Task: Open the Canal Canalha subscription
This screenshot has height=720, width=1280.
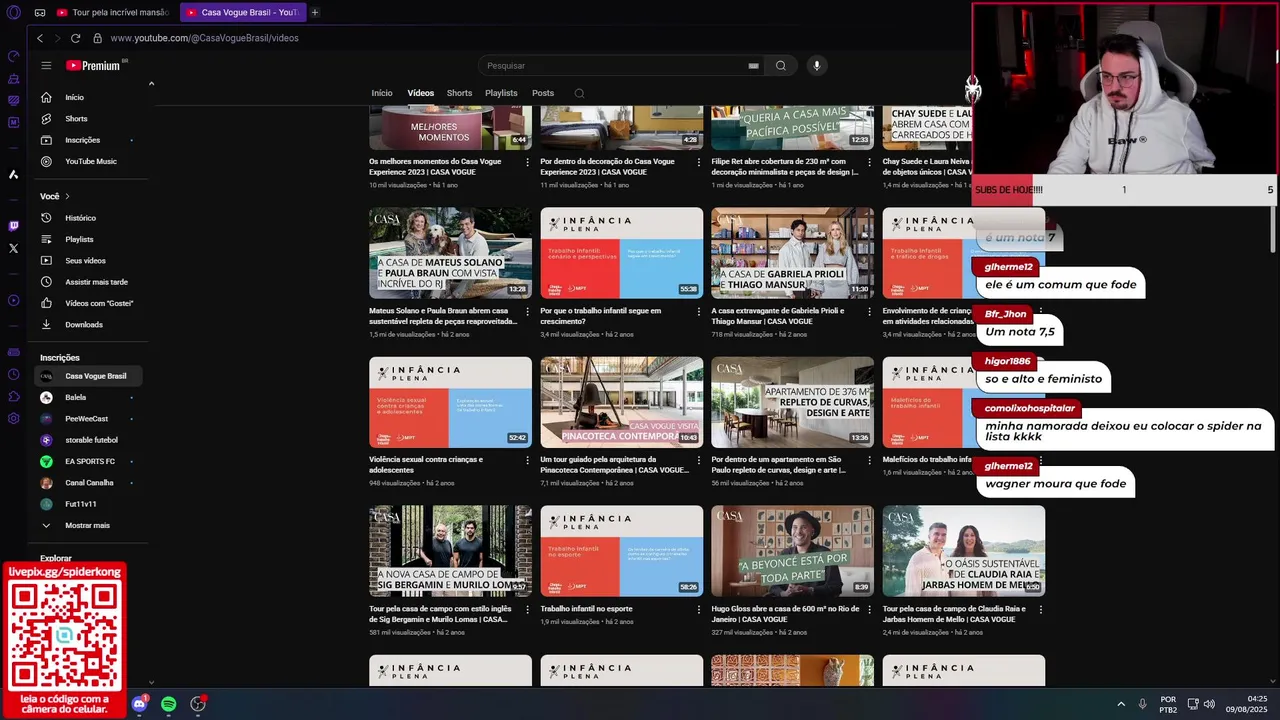Action: coord(88,483)
